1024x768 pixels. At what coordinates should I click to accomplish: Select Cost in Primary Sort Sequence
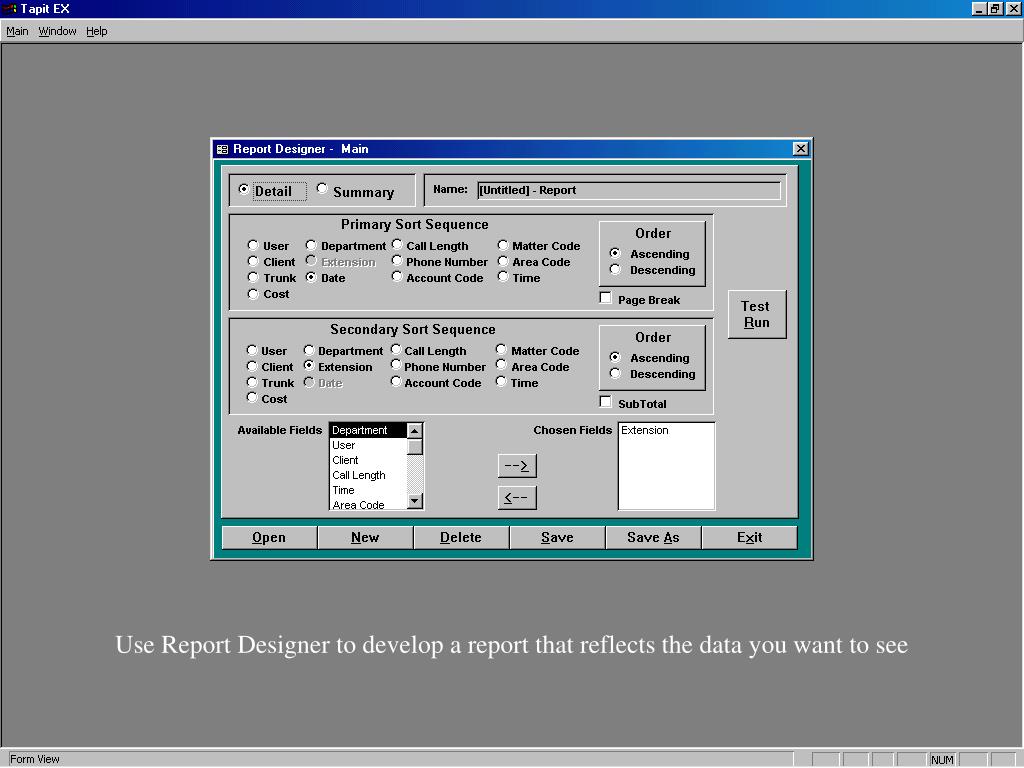coord(253,294)
